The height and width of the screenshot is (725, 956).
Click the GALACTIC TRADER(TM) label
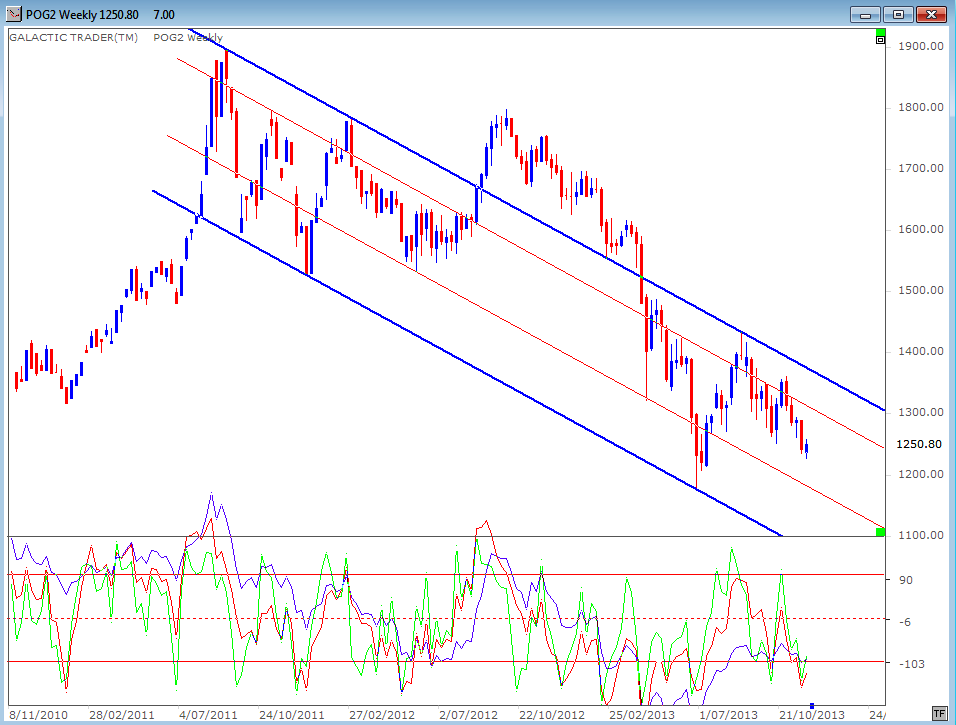(74, 38)
